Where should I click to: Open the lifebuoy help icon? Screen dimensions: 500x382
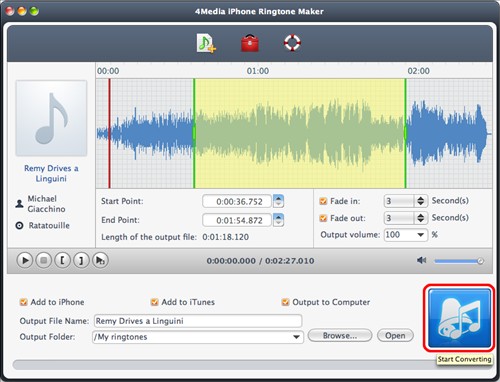click(x=292, y=43)
